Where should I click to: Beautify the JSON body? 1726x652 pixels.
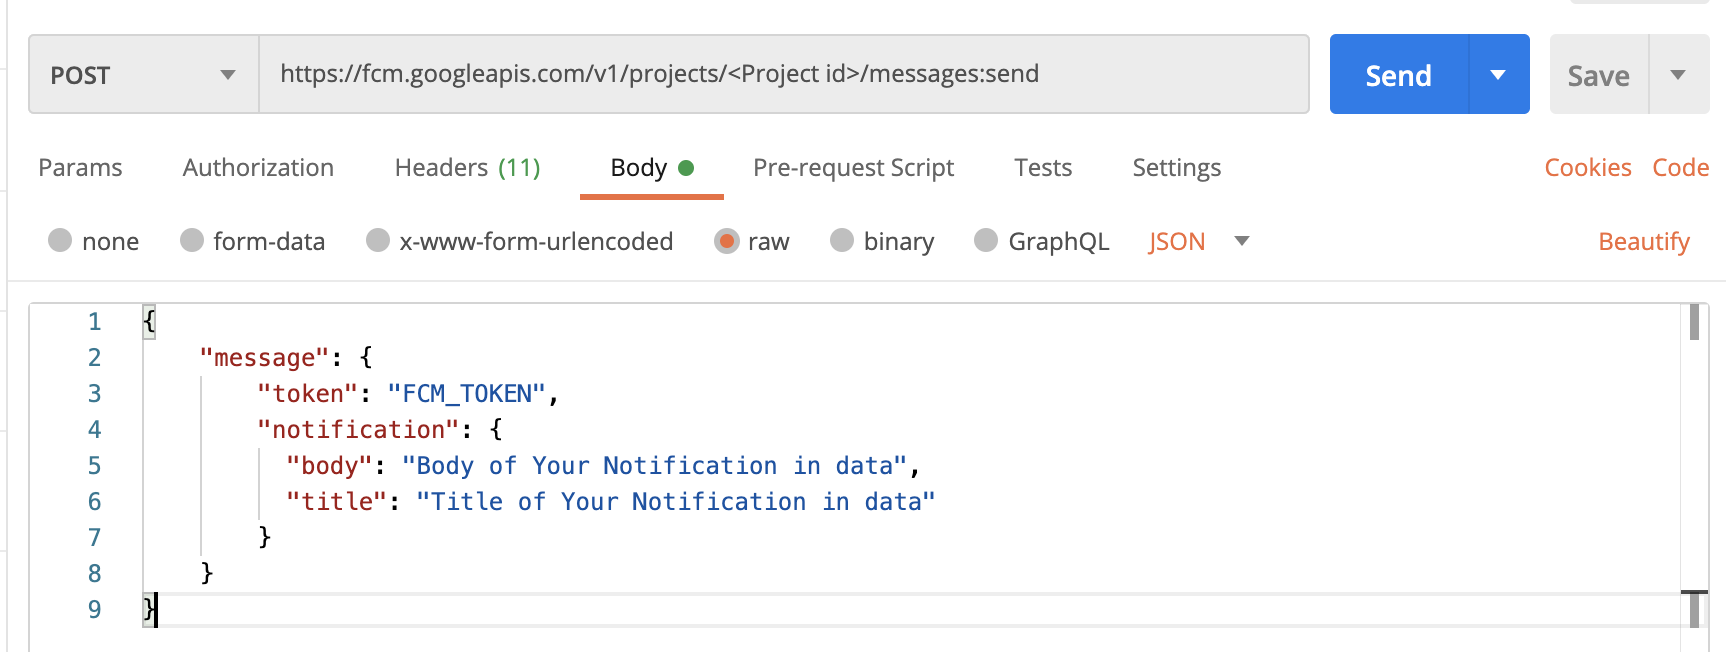coord(1643,241)
